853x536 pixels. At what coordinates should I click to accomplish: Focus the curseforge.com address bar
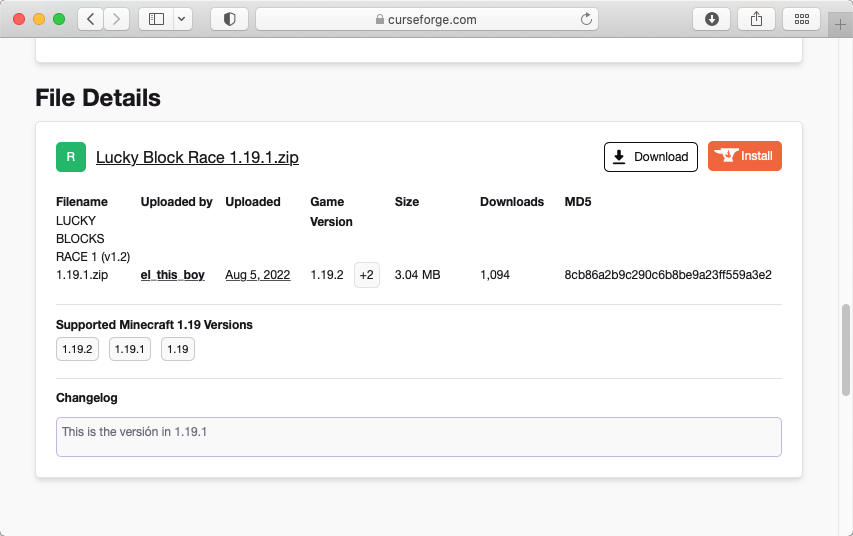click(x=427, y=20)
